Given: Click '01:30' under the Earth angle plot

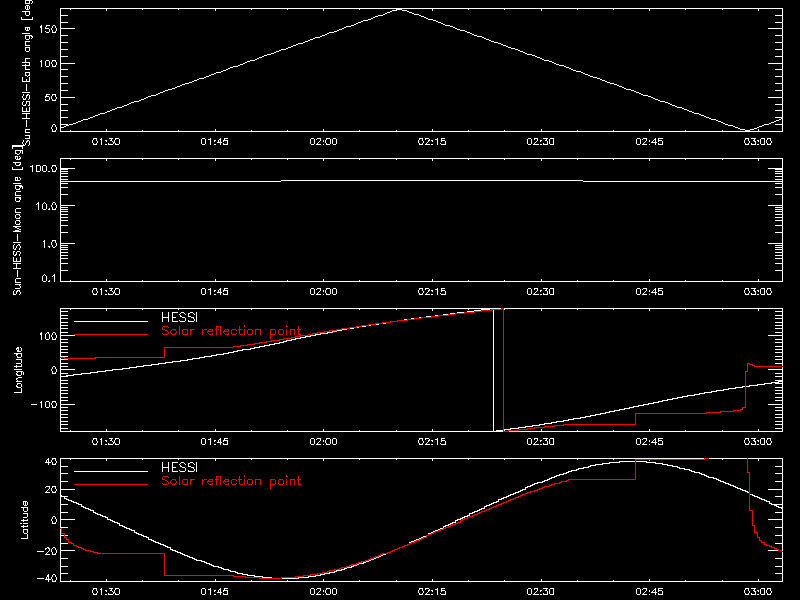Looking at the screenshot, I should [106, 141].
